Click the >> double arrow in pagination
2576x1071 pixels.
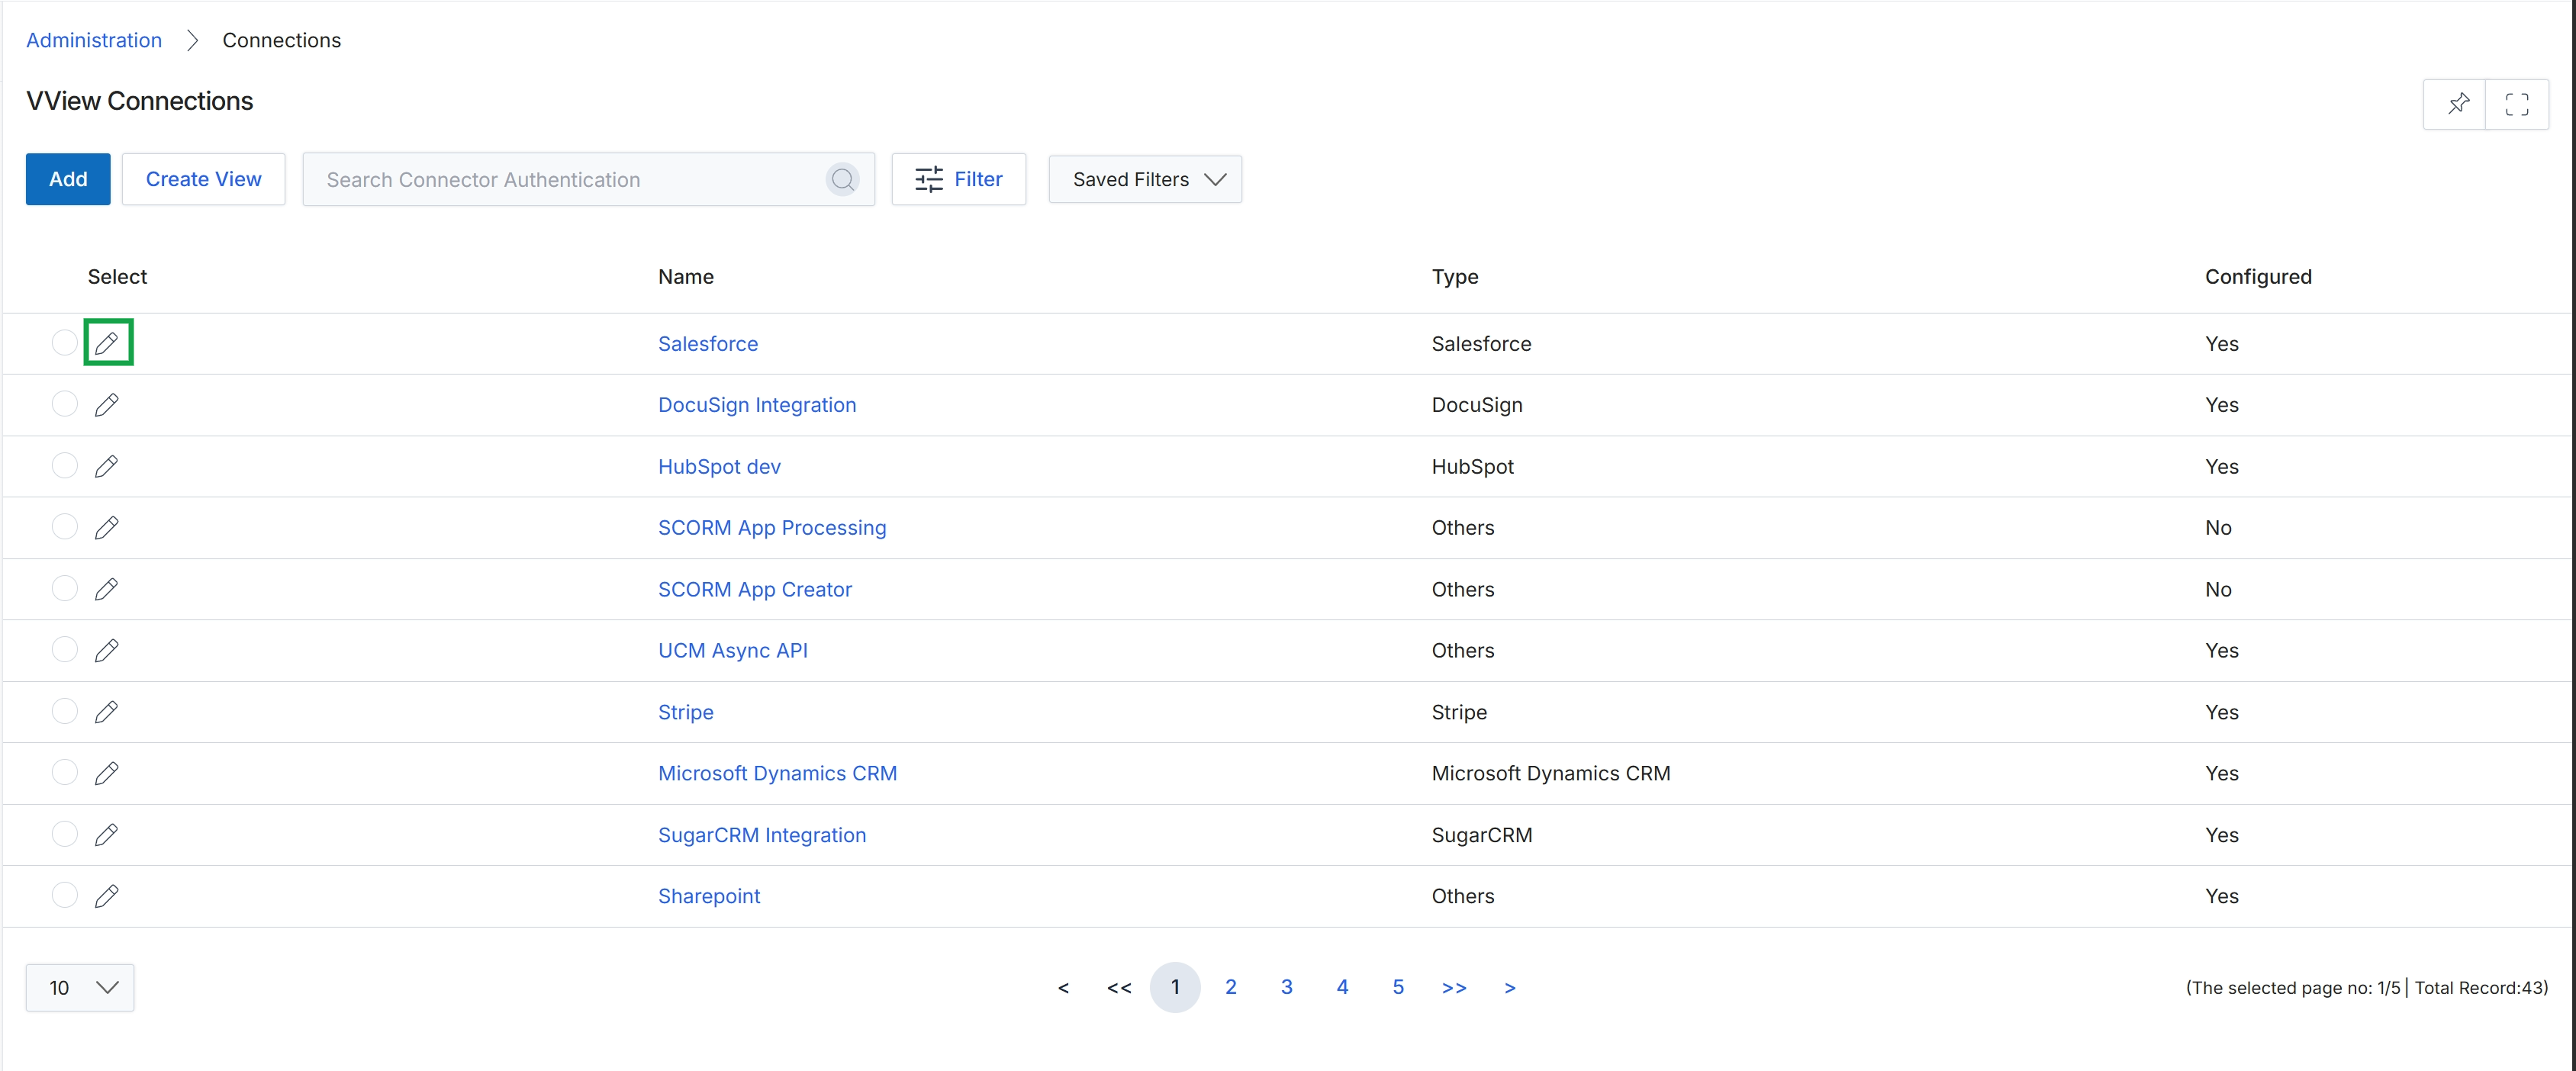pos(1454,988)
